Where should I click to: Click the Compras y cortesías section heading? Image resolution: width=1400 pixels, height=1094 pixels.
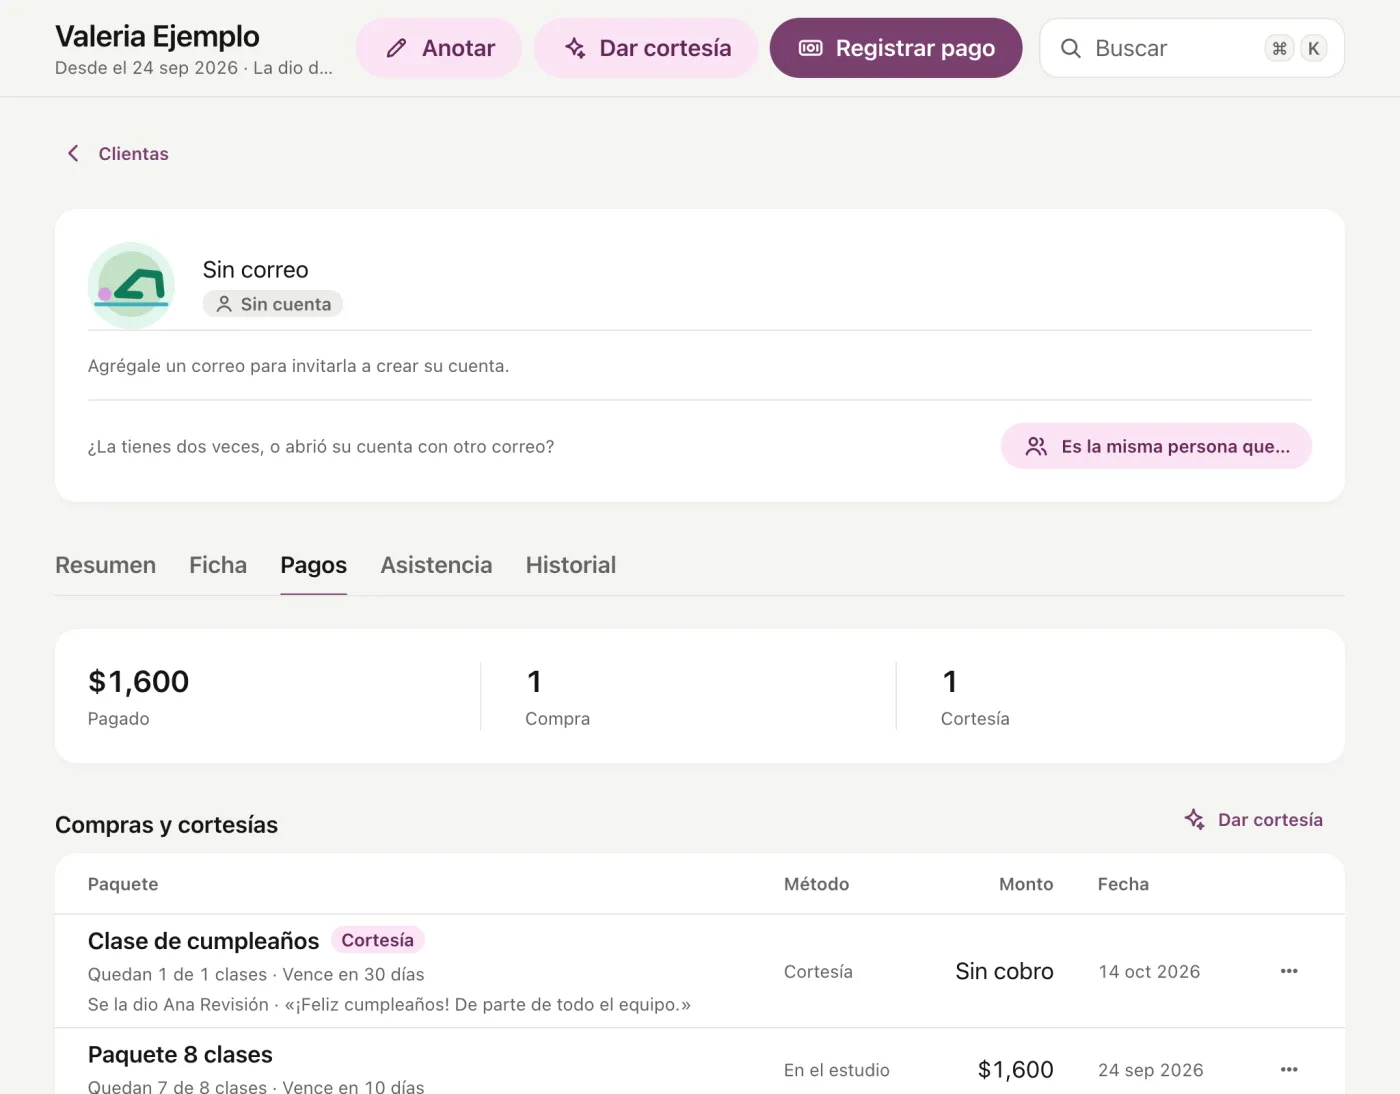[166, 825]
